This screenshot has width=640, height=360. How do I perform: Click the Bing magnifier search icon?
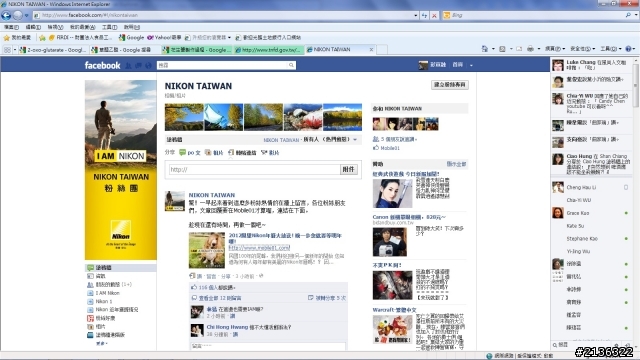628,15
